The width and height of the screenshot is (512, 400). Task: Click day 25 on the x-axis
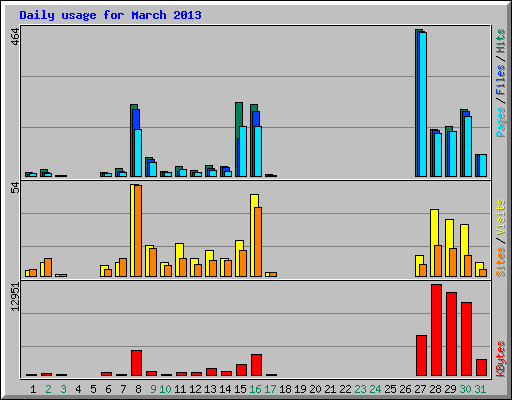click(x=390, y=389)
